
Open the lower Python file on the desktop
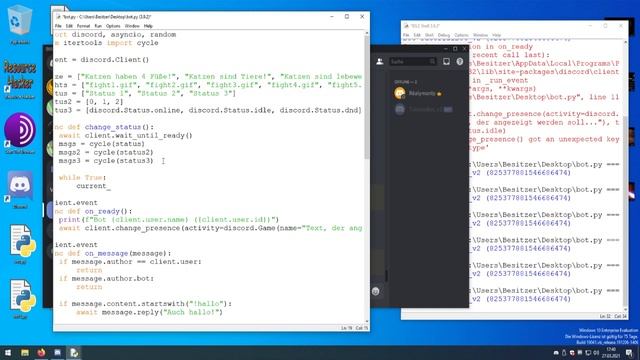pyautogui.click(x=21, y=298)
